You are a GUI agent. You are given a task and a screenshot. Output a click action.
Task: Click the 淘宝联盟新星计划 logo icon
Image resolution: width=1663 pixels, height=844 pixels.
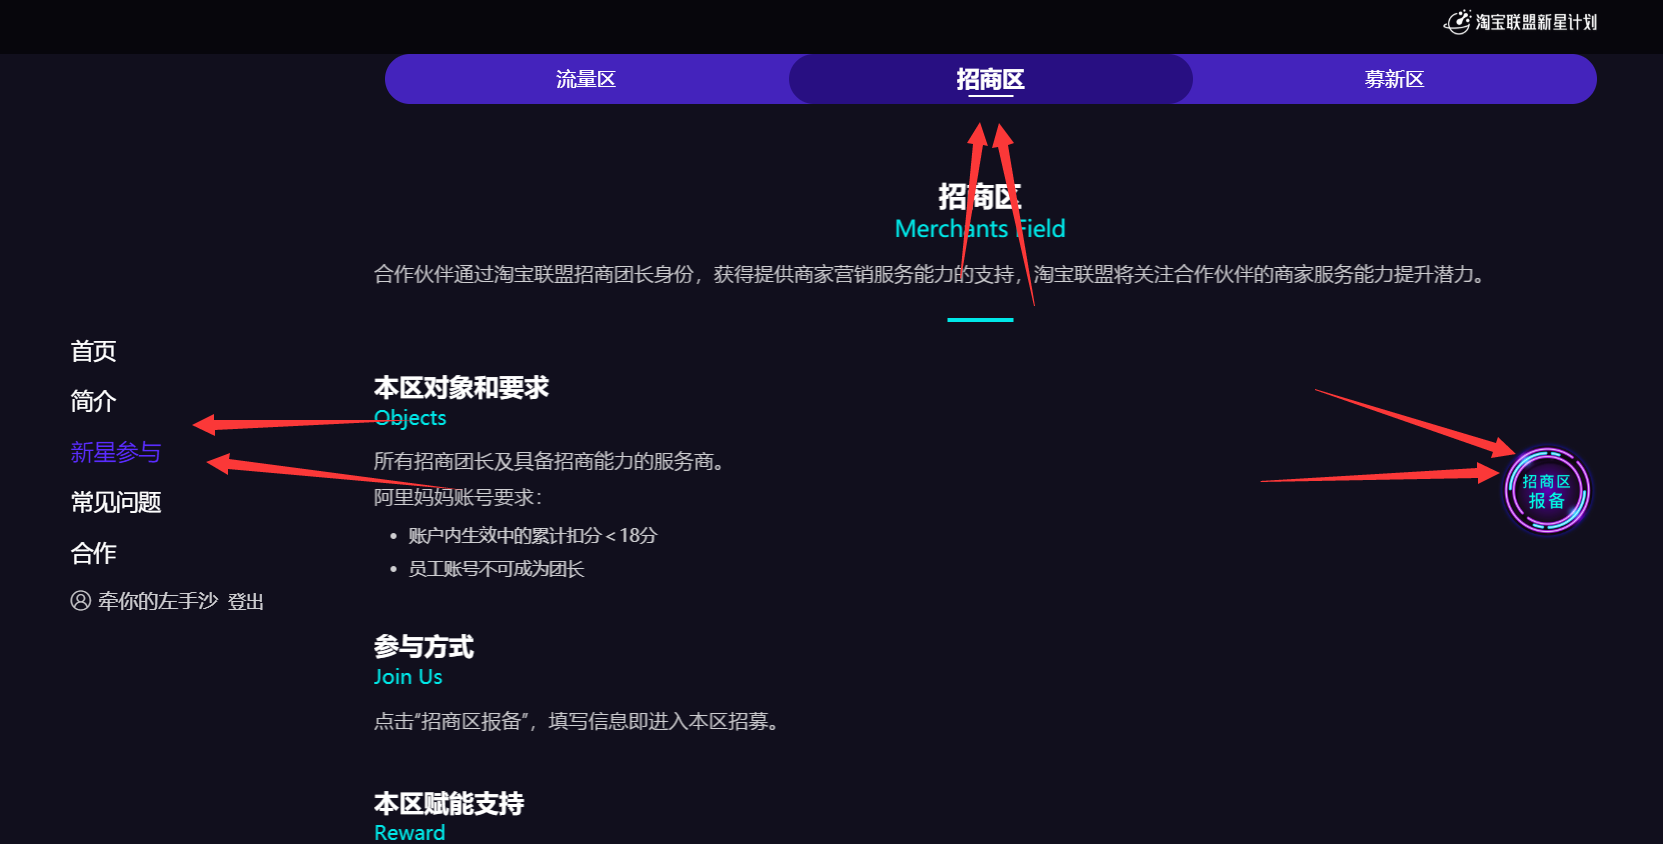[x=1457, y=22]
